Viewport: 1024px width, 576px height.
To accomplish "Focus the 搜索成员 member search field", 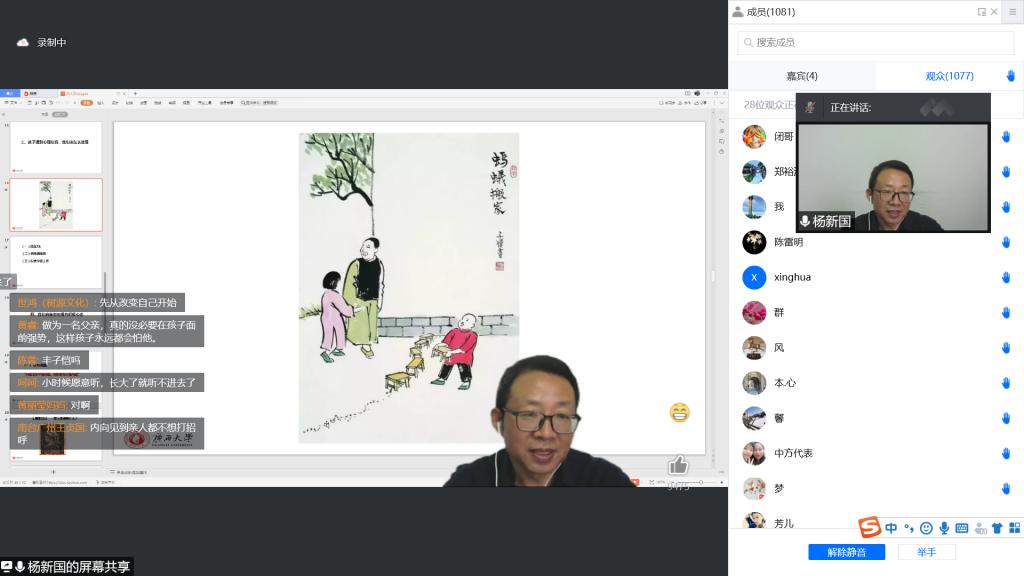I will [875, 42].
